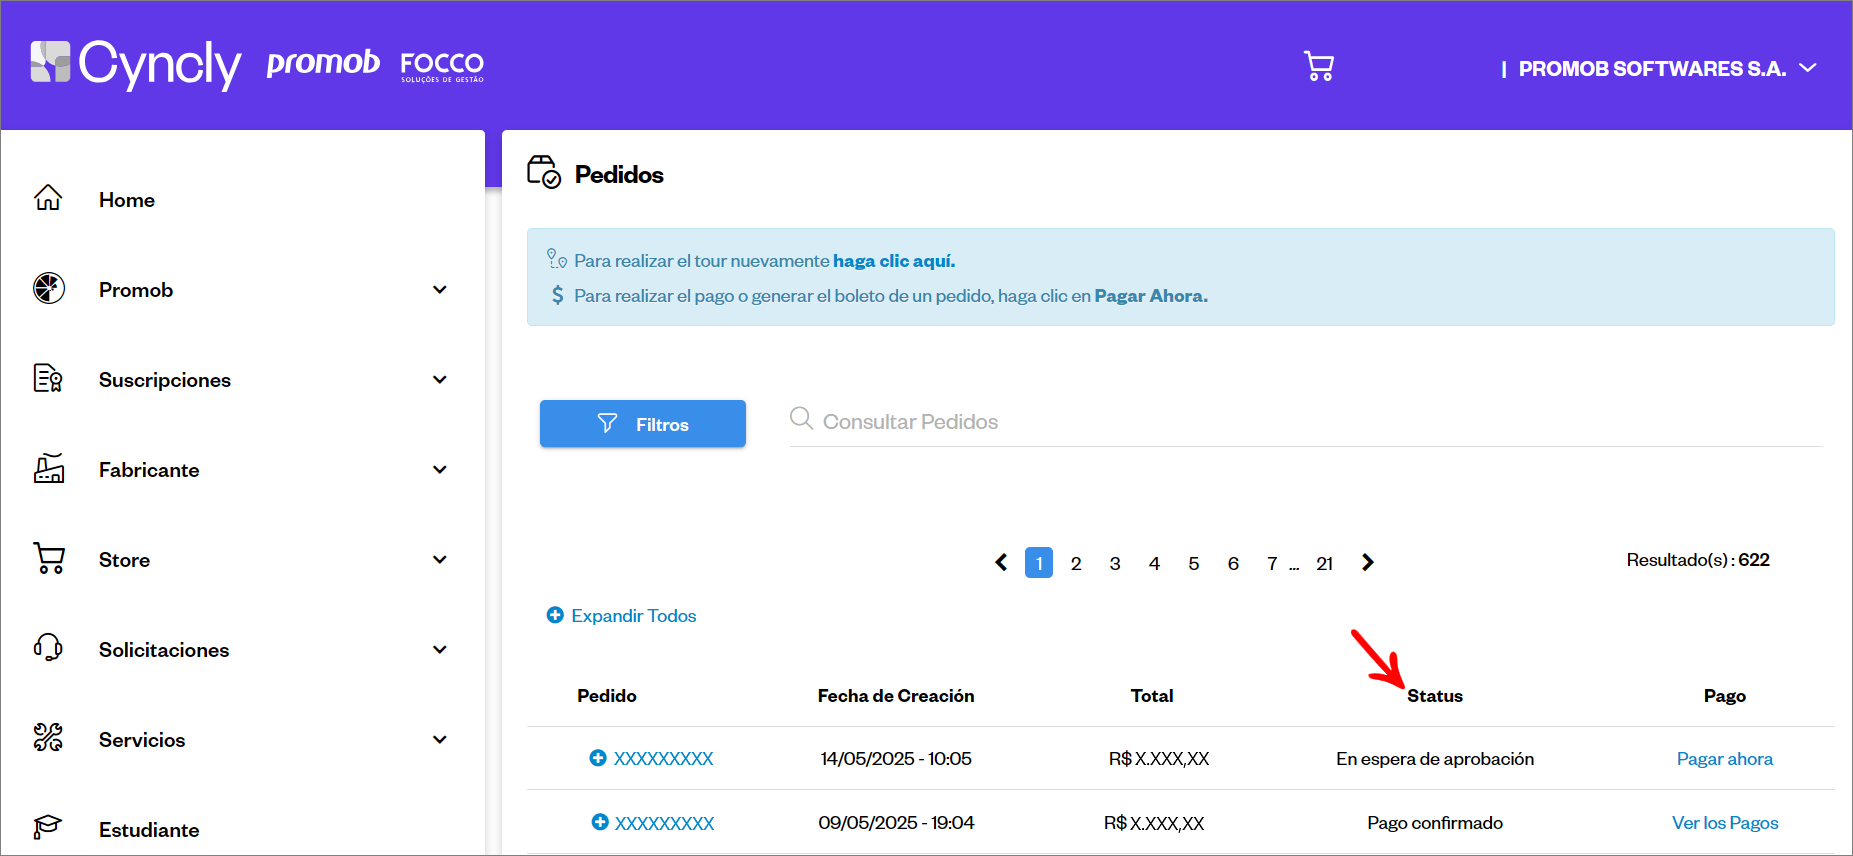Click the Home house icon in sidebar
Image resolution: width=1853 pixels, height=856 pixels.
(48, 199)
